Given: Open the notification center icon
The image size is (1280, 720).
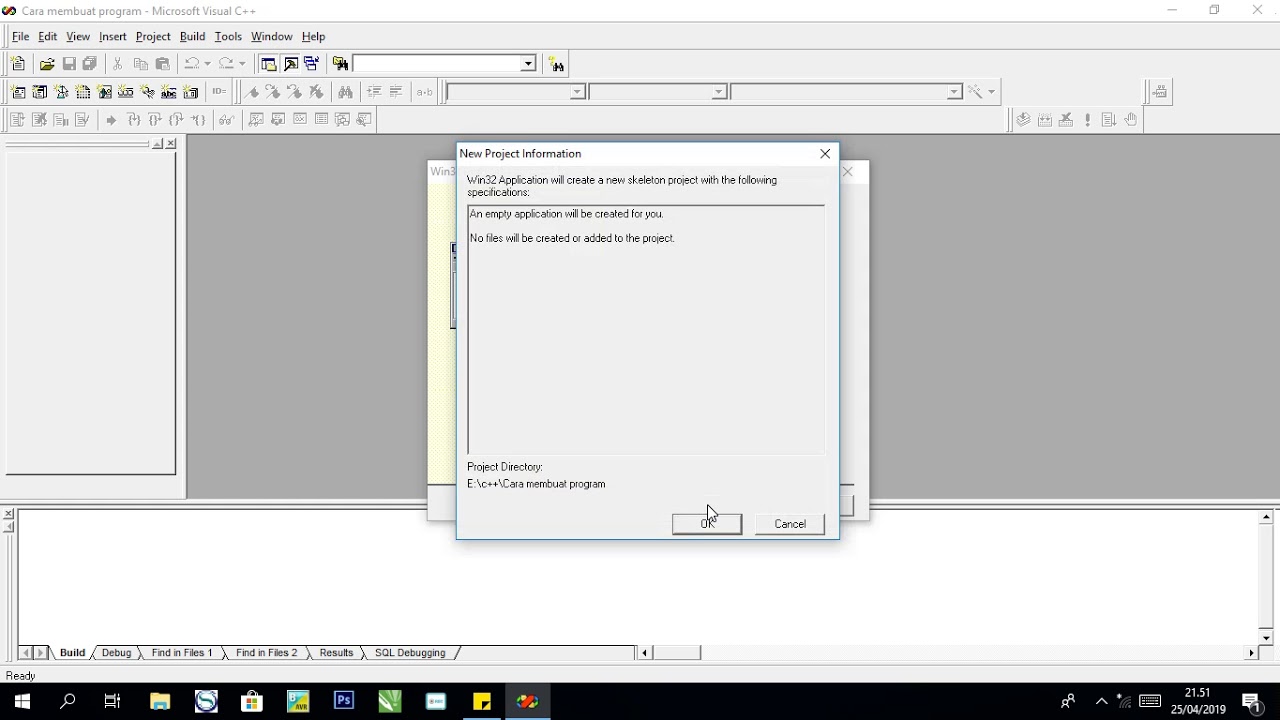Looking at the screenshot, I should pyautogui.click(x=1251, y=702).
